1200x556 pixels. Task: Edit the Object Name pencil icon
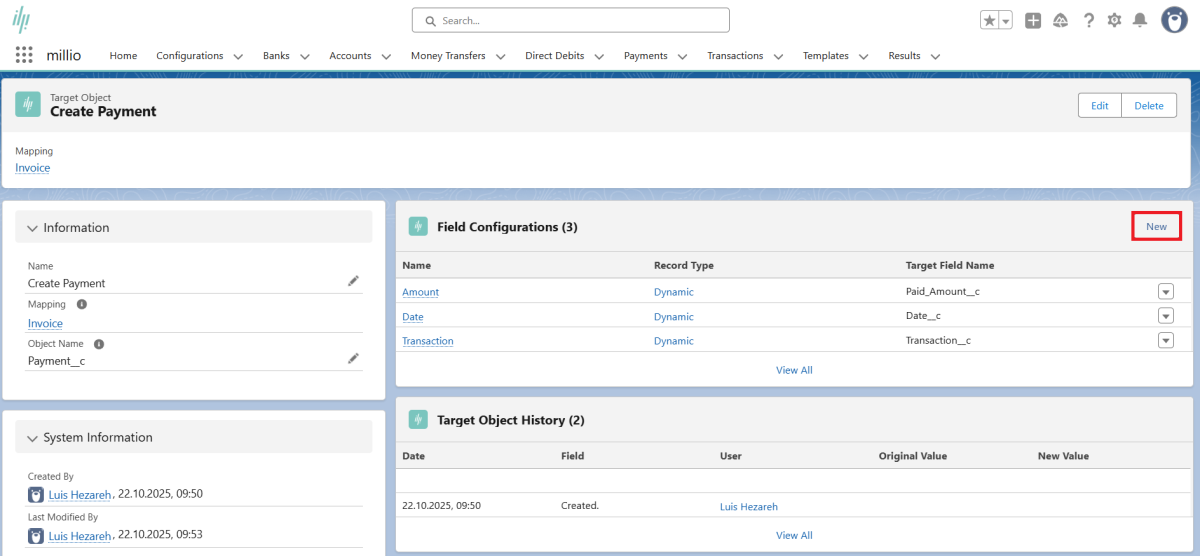pos(353,358)
